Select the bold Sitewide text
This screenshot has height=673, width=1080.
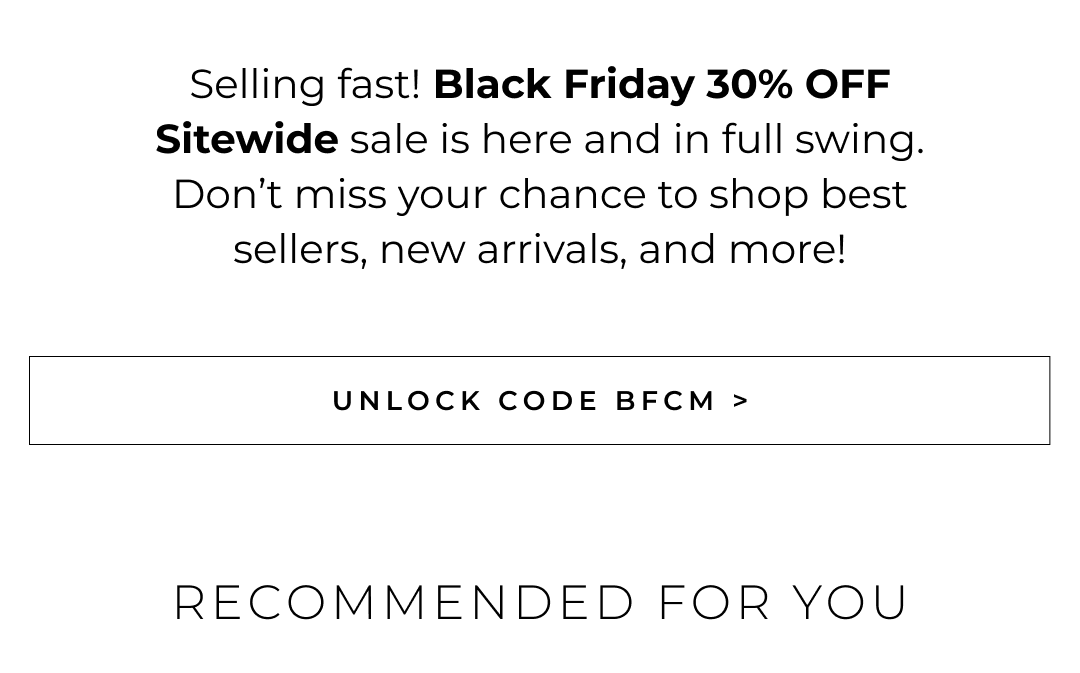(x=246, y=139)
